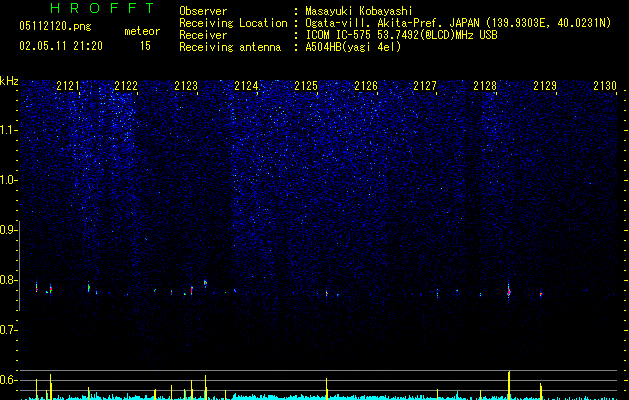This screenshot has width=629, height=400.
Task: Click the 2123 time marker
Action: [186, 86]
